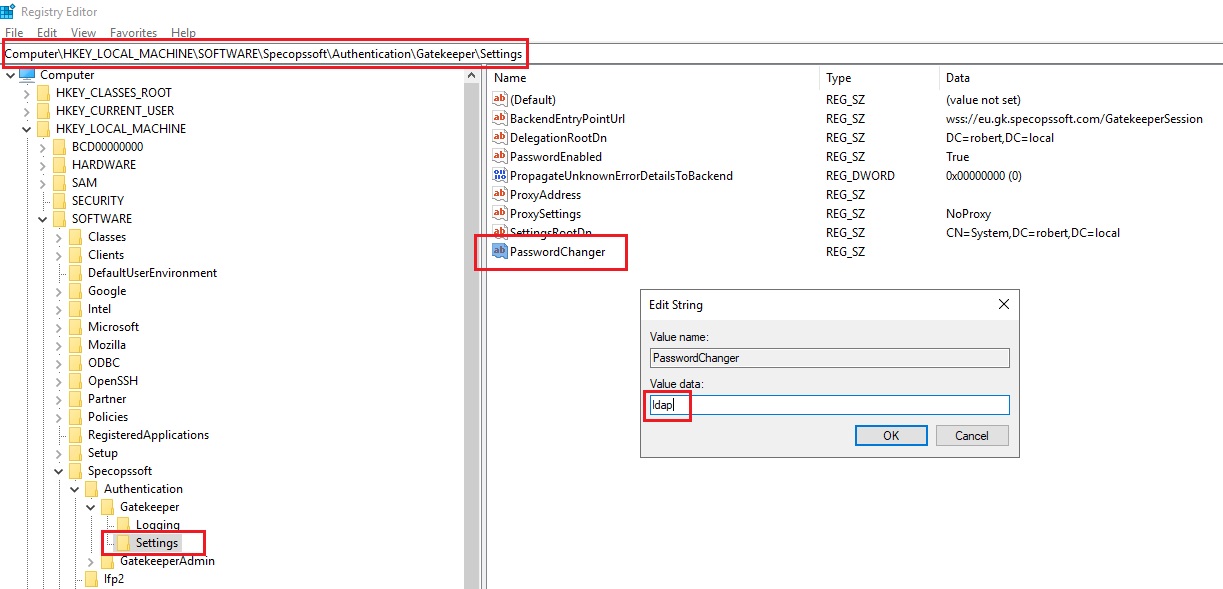Image resolution: width=1223 pixels, height=589 pixels.
Task: Collapse the Computer root node
Action: (x=10, y=75)
